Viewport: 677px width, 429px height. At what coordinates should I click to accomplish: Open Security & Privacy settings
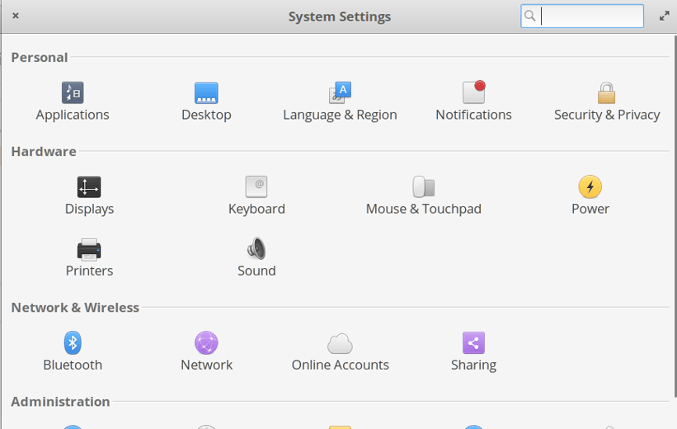(606, 94)
